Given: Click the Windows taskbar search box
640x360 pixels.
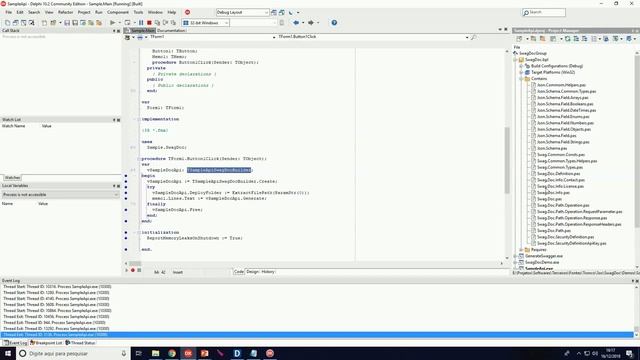Looking at the screenshot, I should pos(73,353).
